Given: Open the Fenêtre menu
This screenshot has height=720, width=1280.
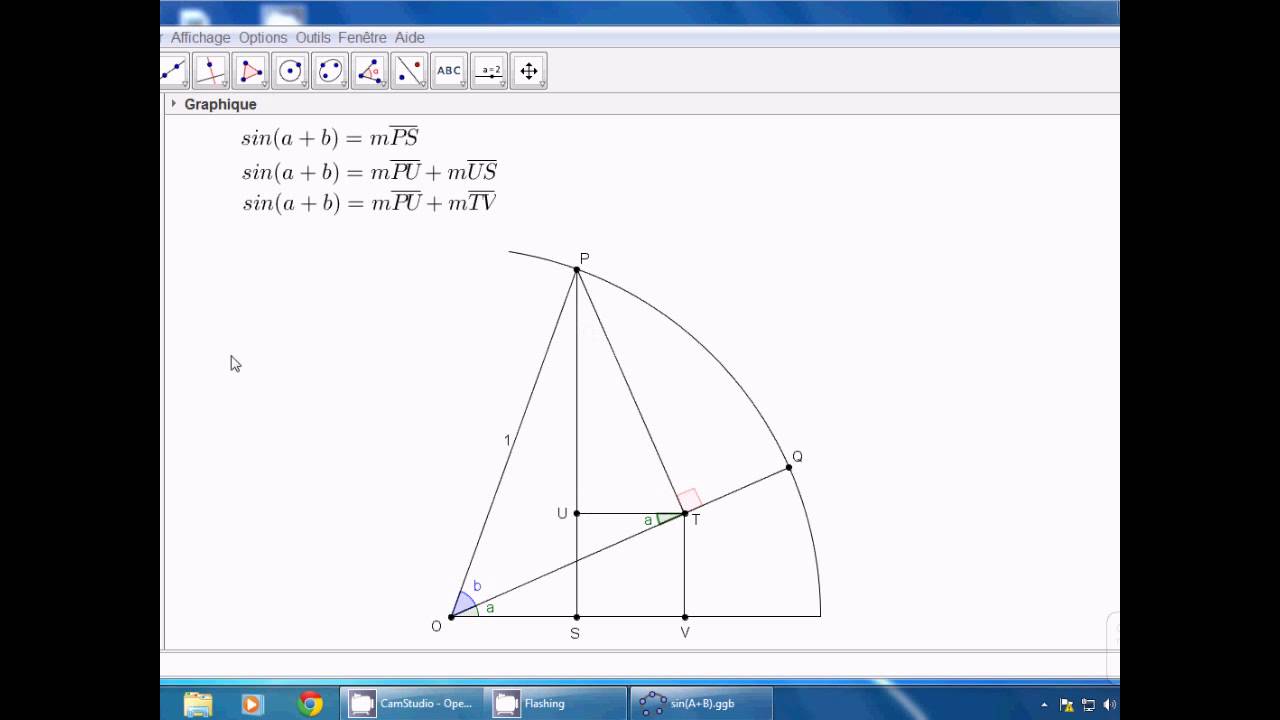Looking at the screenshot, I should (x=362, y=38).
